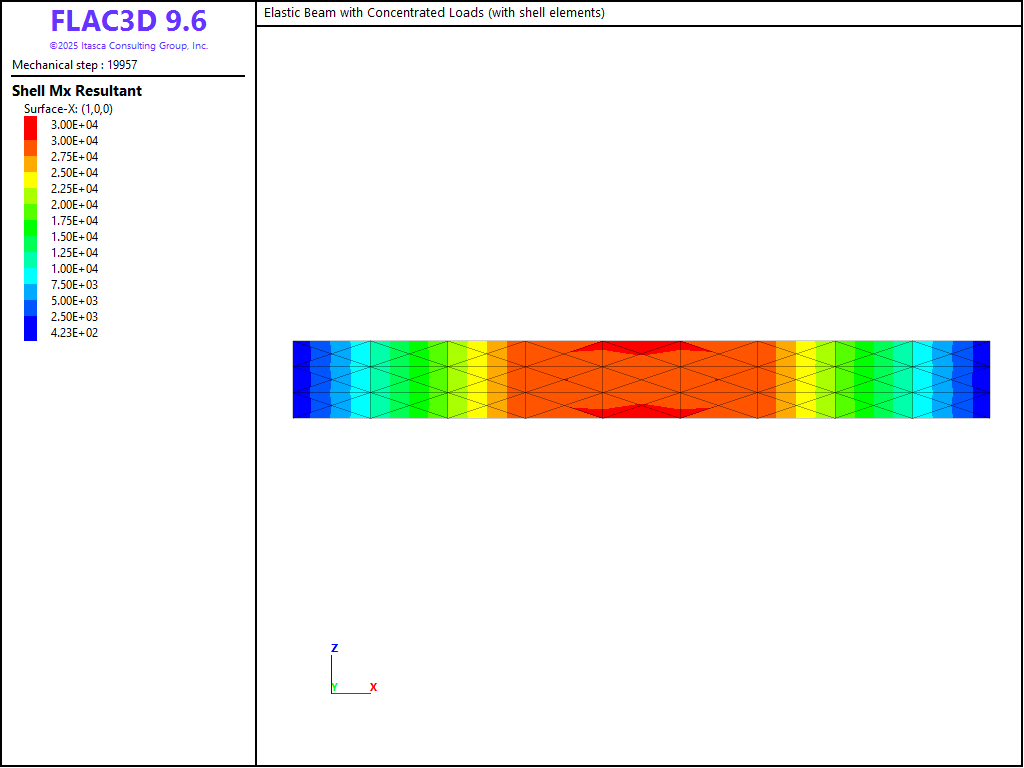Click the dark blue right end of beam
The height and width of the screenshot is (768, 1024).
coord(981,379)
